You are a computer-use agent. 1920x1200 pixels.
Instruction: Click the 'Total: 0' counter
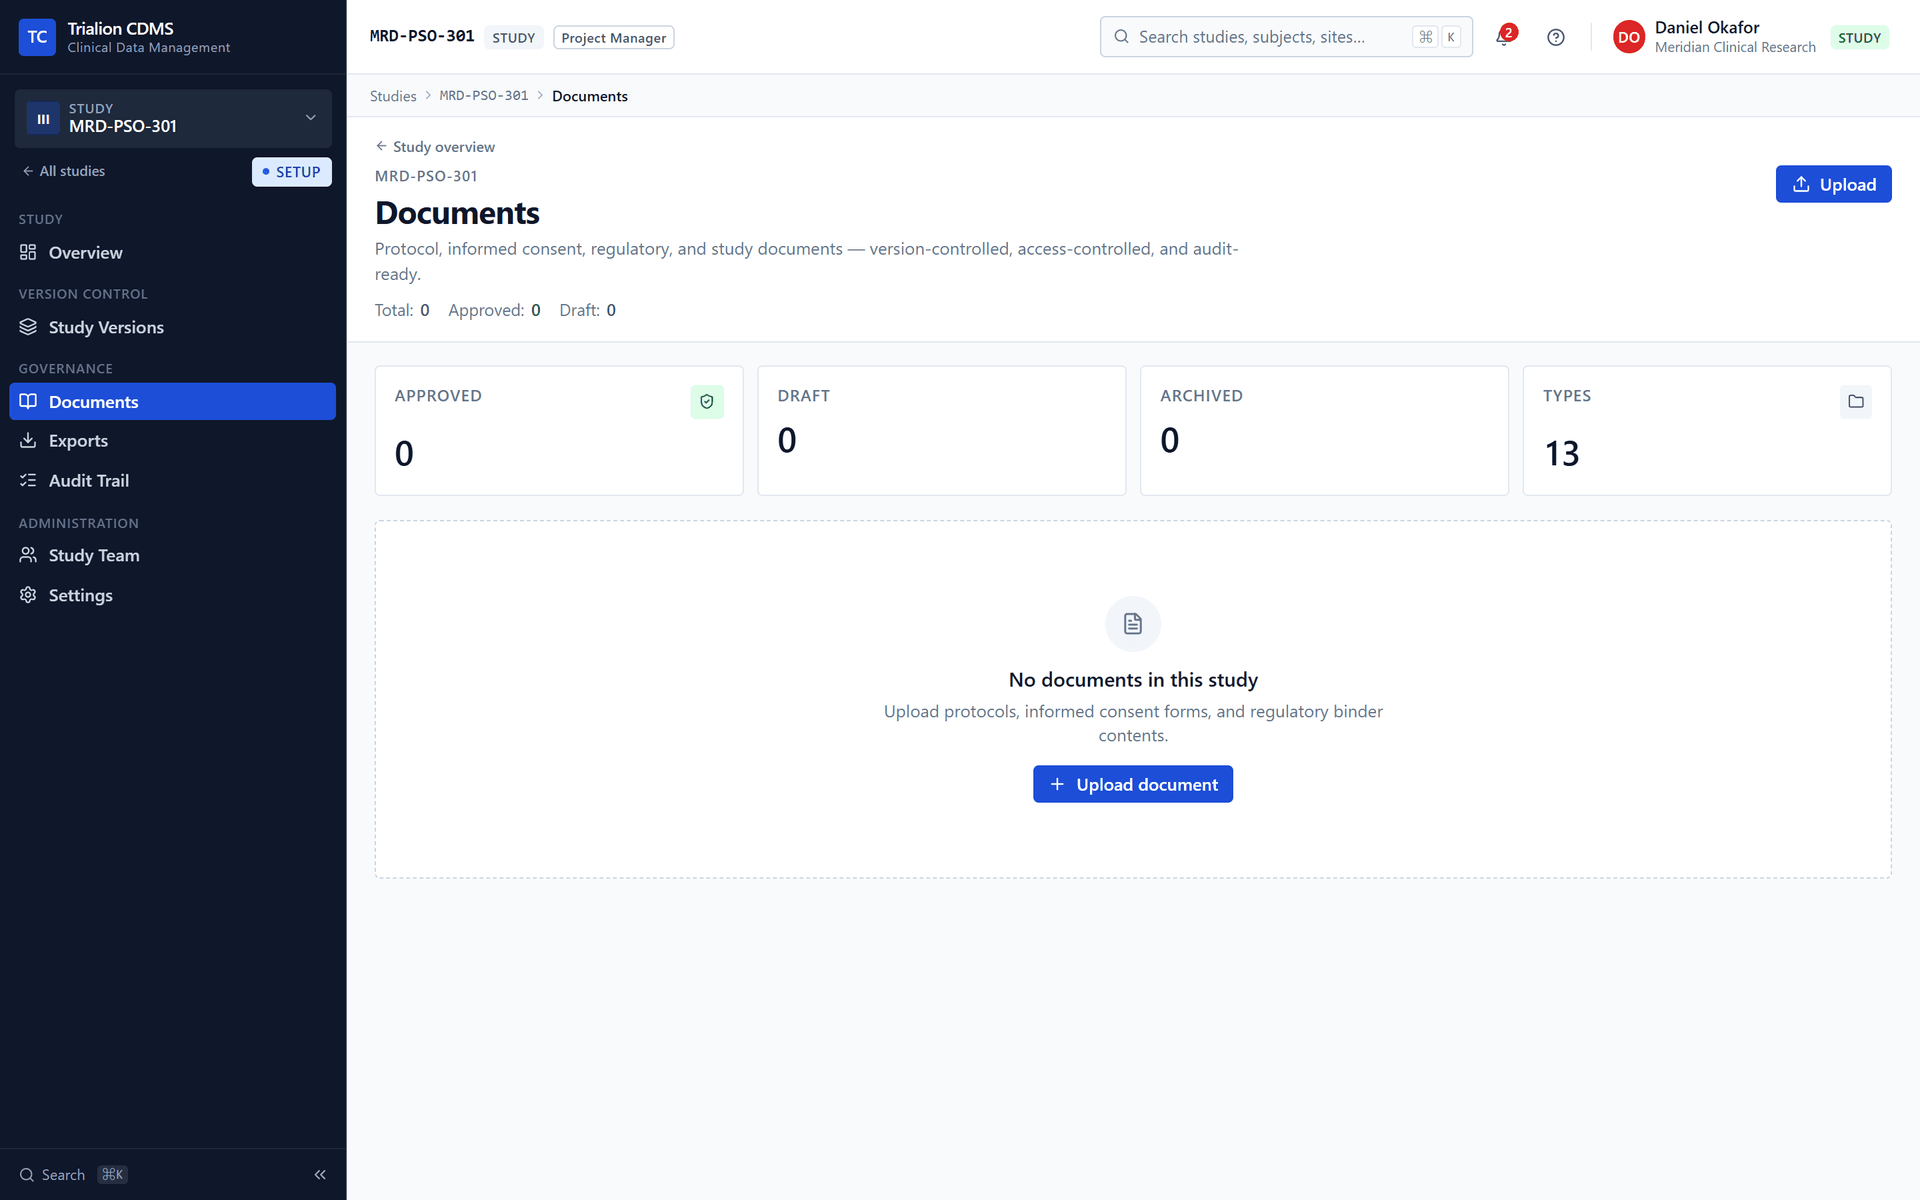[402, 310]
